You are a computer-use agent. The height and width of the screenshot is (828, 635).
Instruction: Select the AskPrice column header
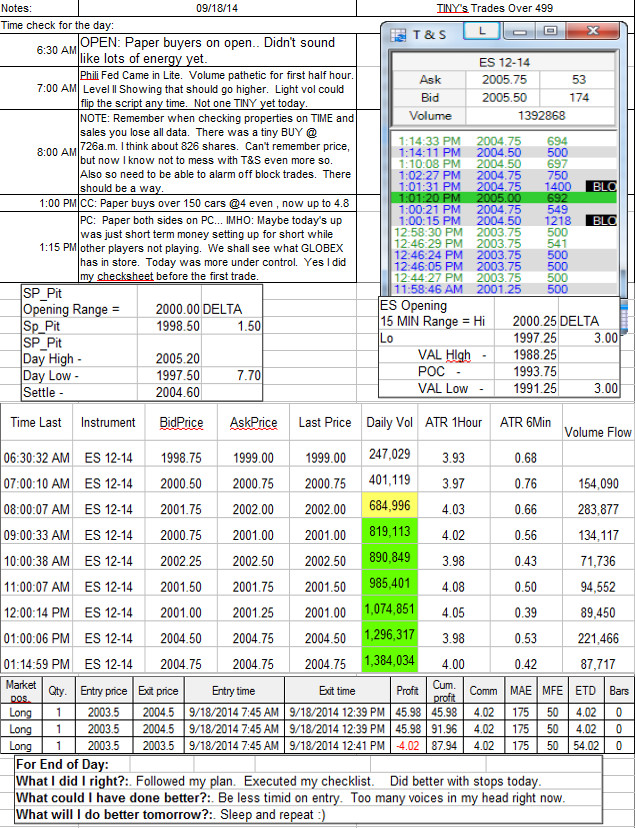(253, 422)
